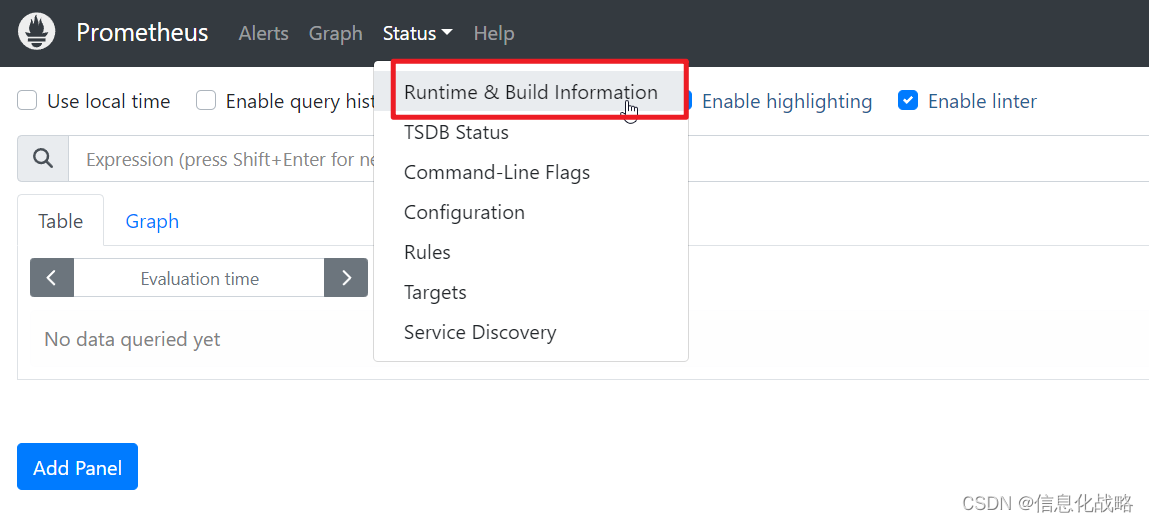The height and width of the screenshot is (522, 1149).
Task: Open Configuration from Status menu
Action: pyautogui.click(x=531, y=213)
